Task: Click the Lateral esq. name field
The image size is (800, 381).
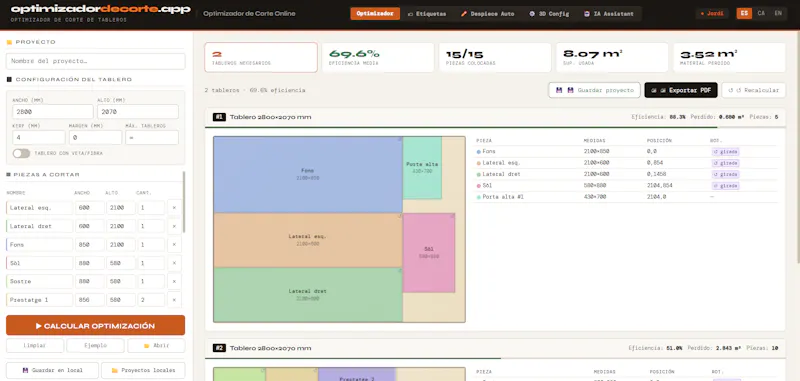Action: tap(40, 208)
